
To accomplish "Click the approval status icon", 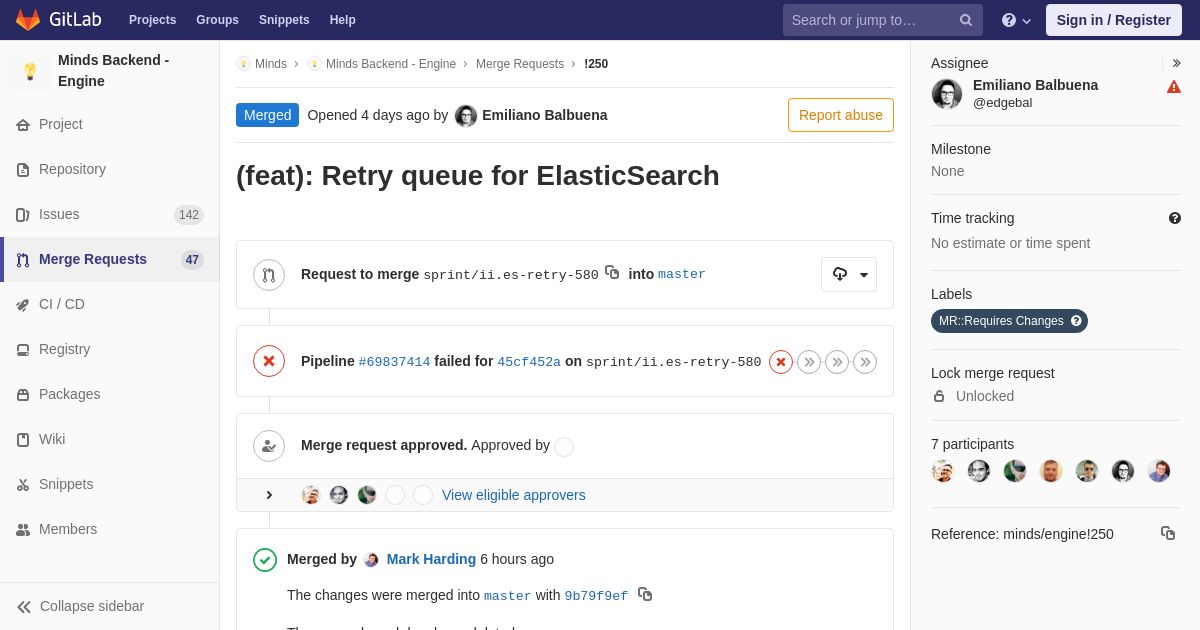I will 269,446.
